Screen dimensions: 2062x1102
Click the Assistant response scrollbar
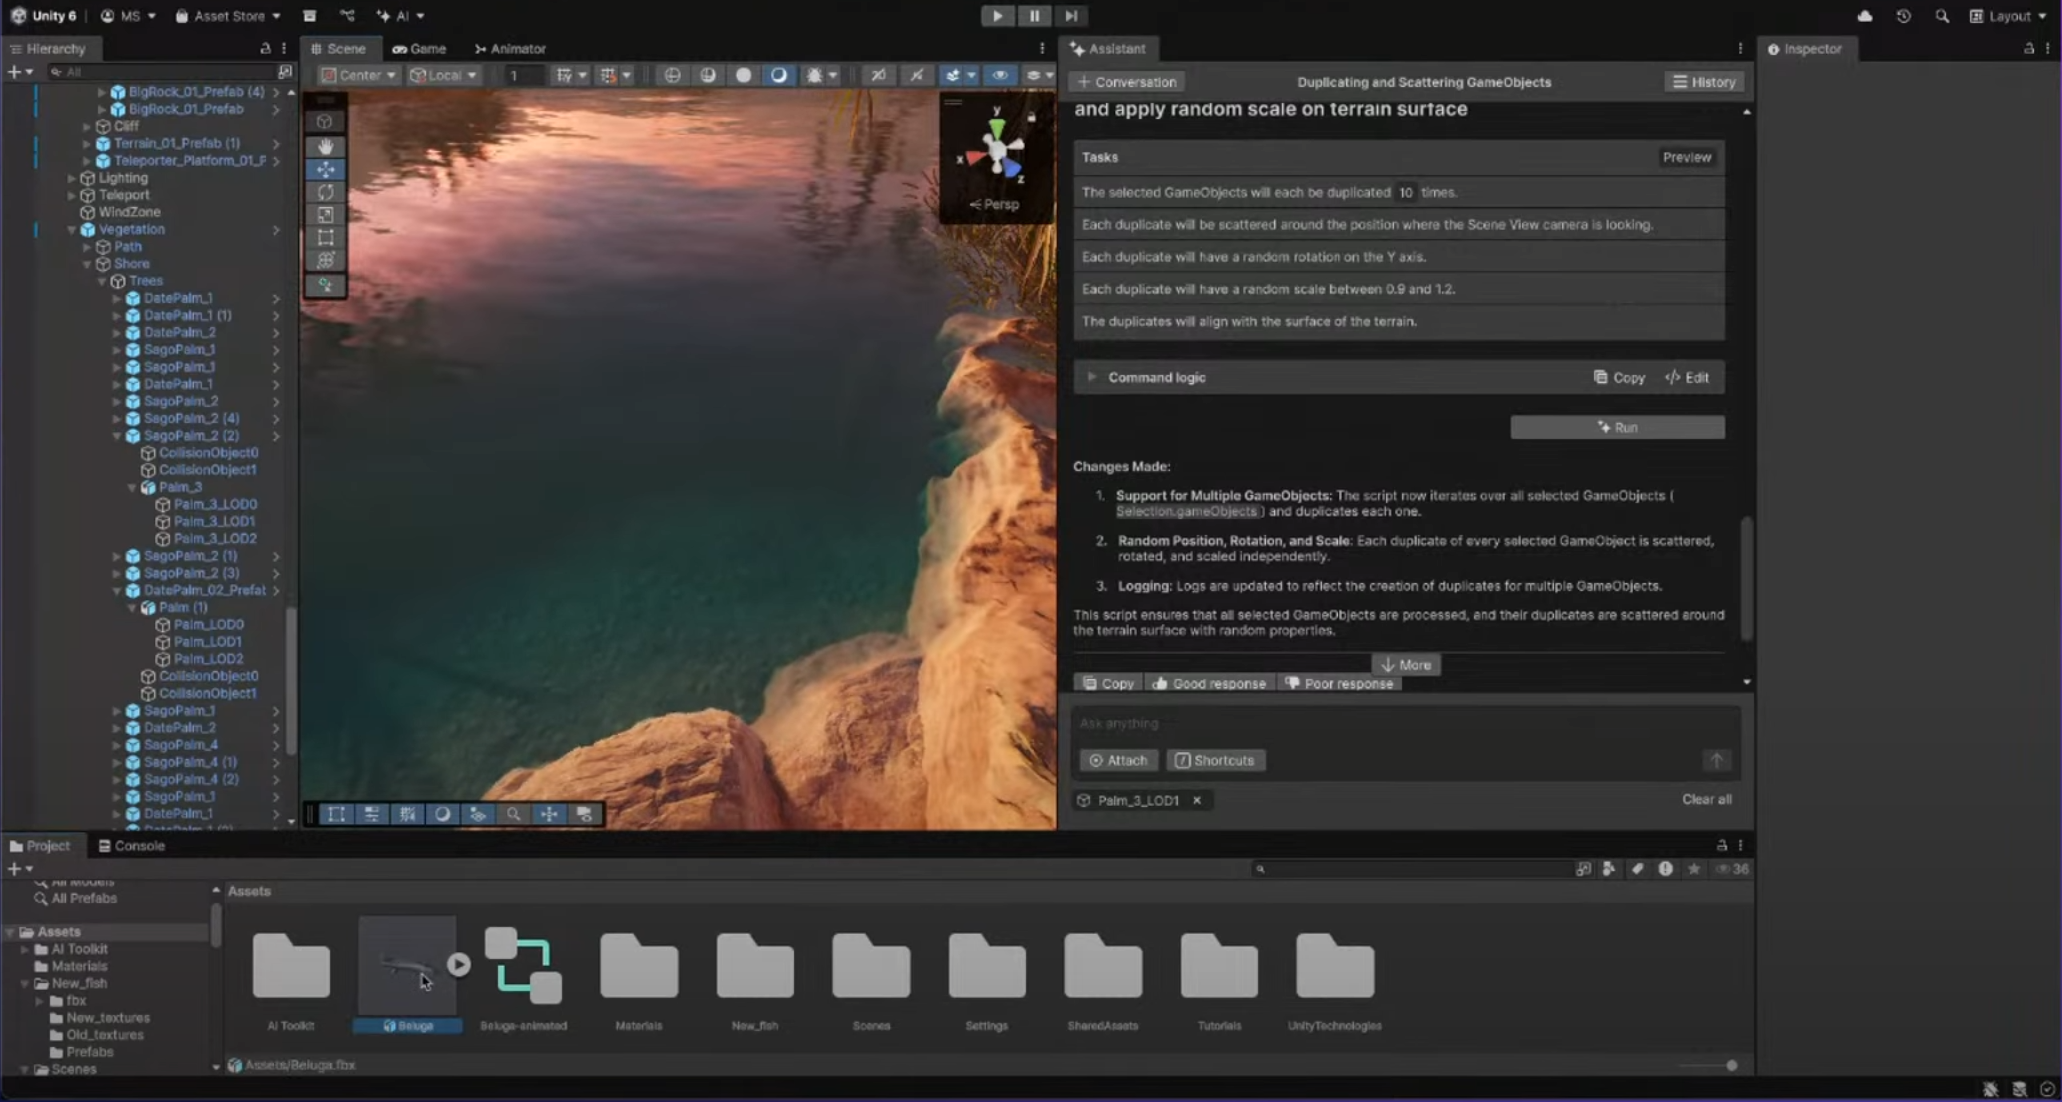(x=1746, y=578)
